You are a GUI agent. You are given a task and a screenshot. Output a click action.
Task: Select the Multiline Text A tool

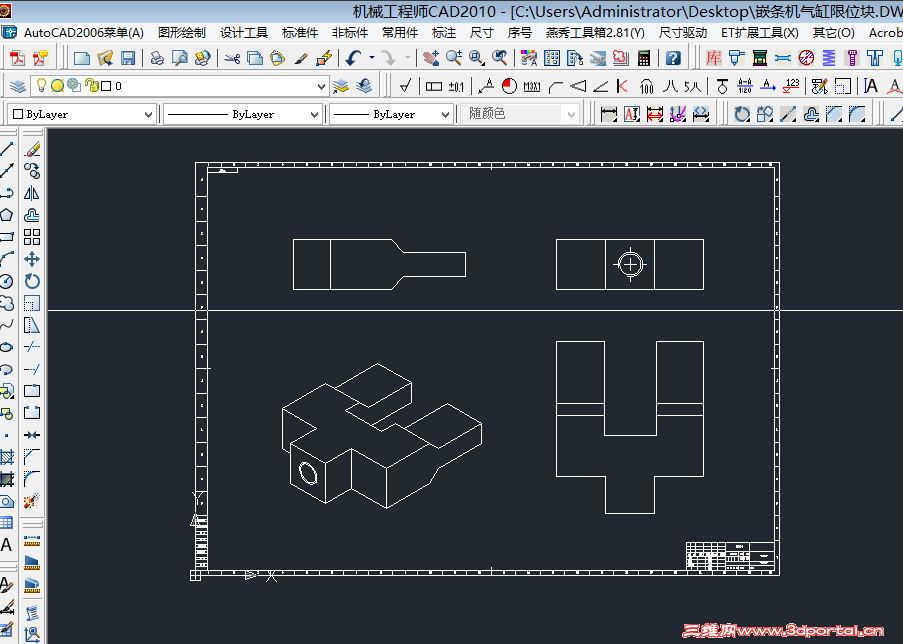point(6,544)
